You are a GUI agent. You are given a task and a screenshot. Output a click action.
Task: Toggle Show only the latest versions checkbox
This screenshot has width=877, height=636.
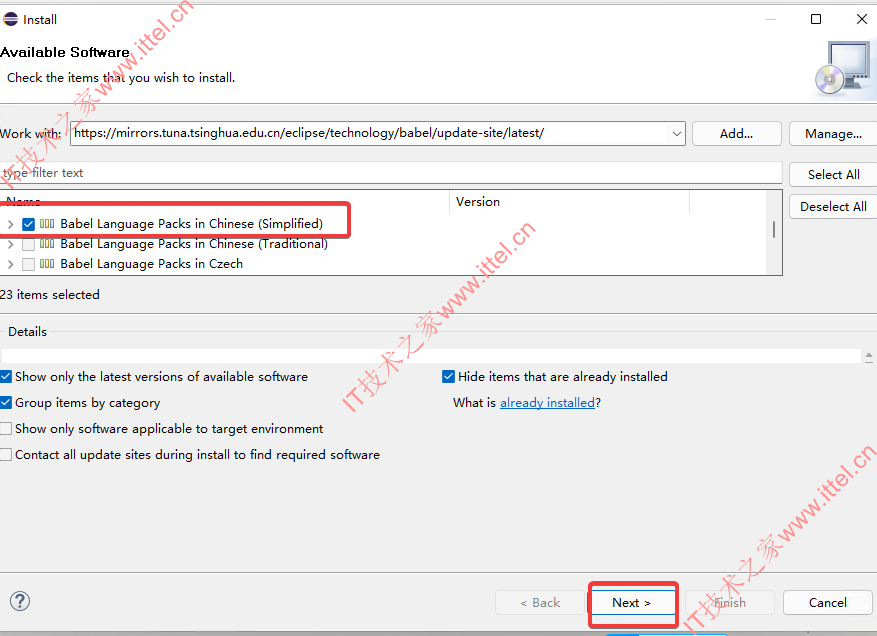click(6, 376)
